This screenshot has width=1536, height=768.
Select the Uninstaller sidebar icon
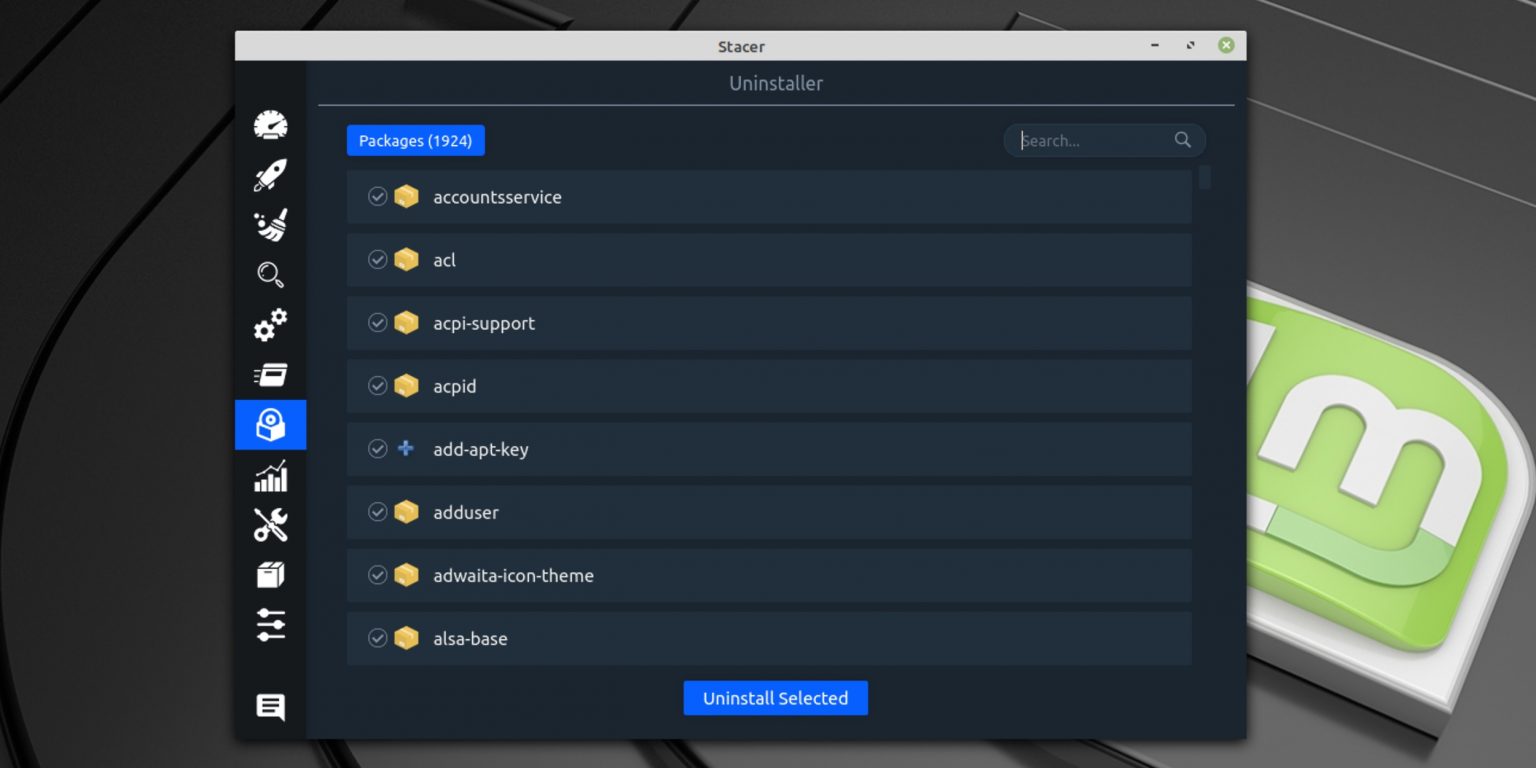270,425
